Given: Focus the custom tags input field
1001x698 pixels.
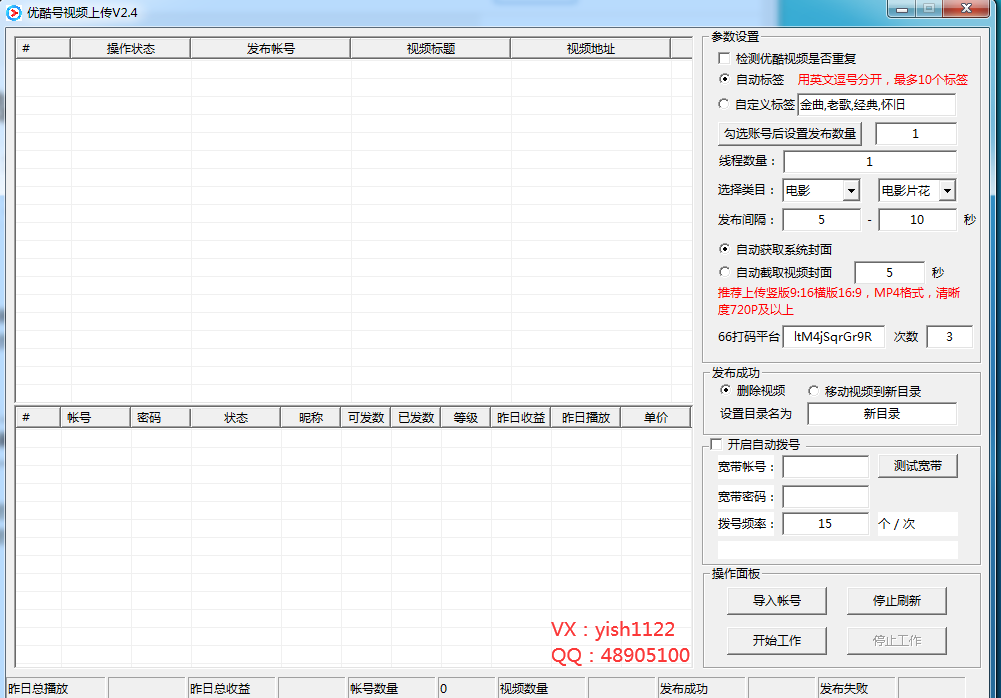Looking at the screenshot, I should 877,105.
